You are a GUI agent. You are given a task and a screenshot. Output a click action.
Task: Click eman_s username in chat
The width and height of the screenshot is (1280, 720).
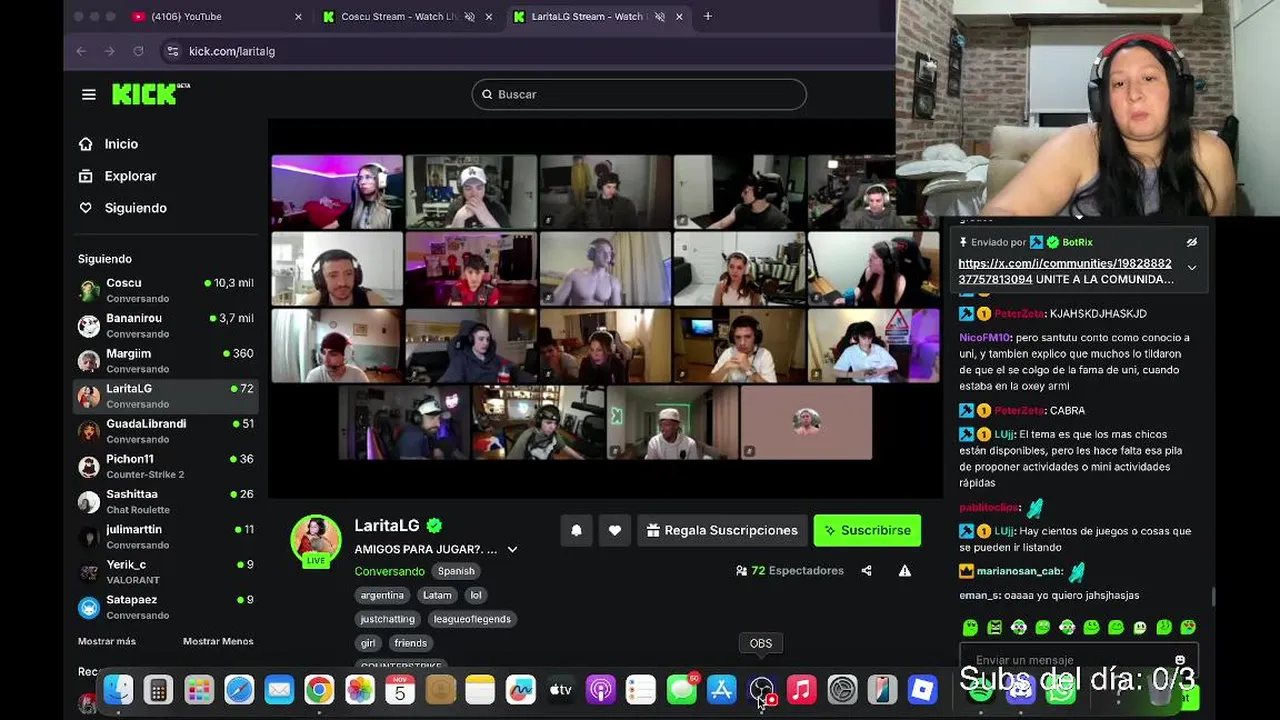tap(978, 595)
